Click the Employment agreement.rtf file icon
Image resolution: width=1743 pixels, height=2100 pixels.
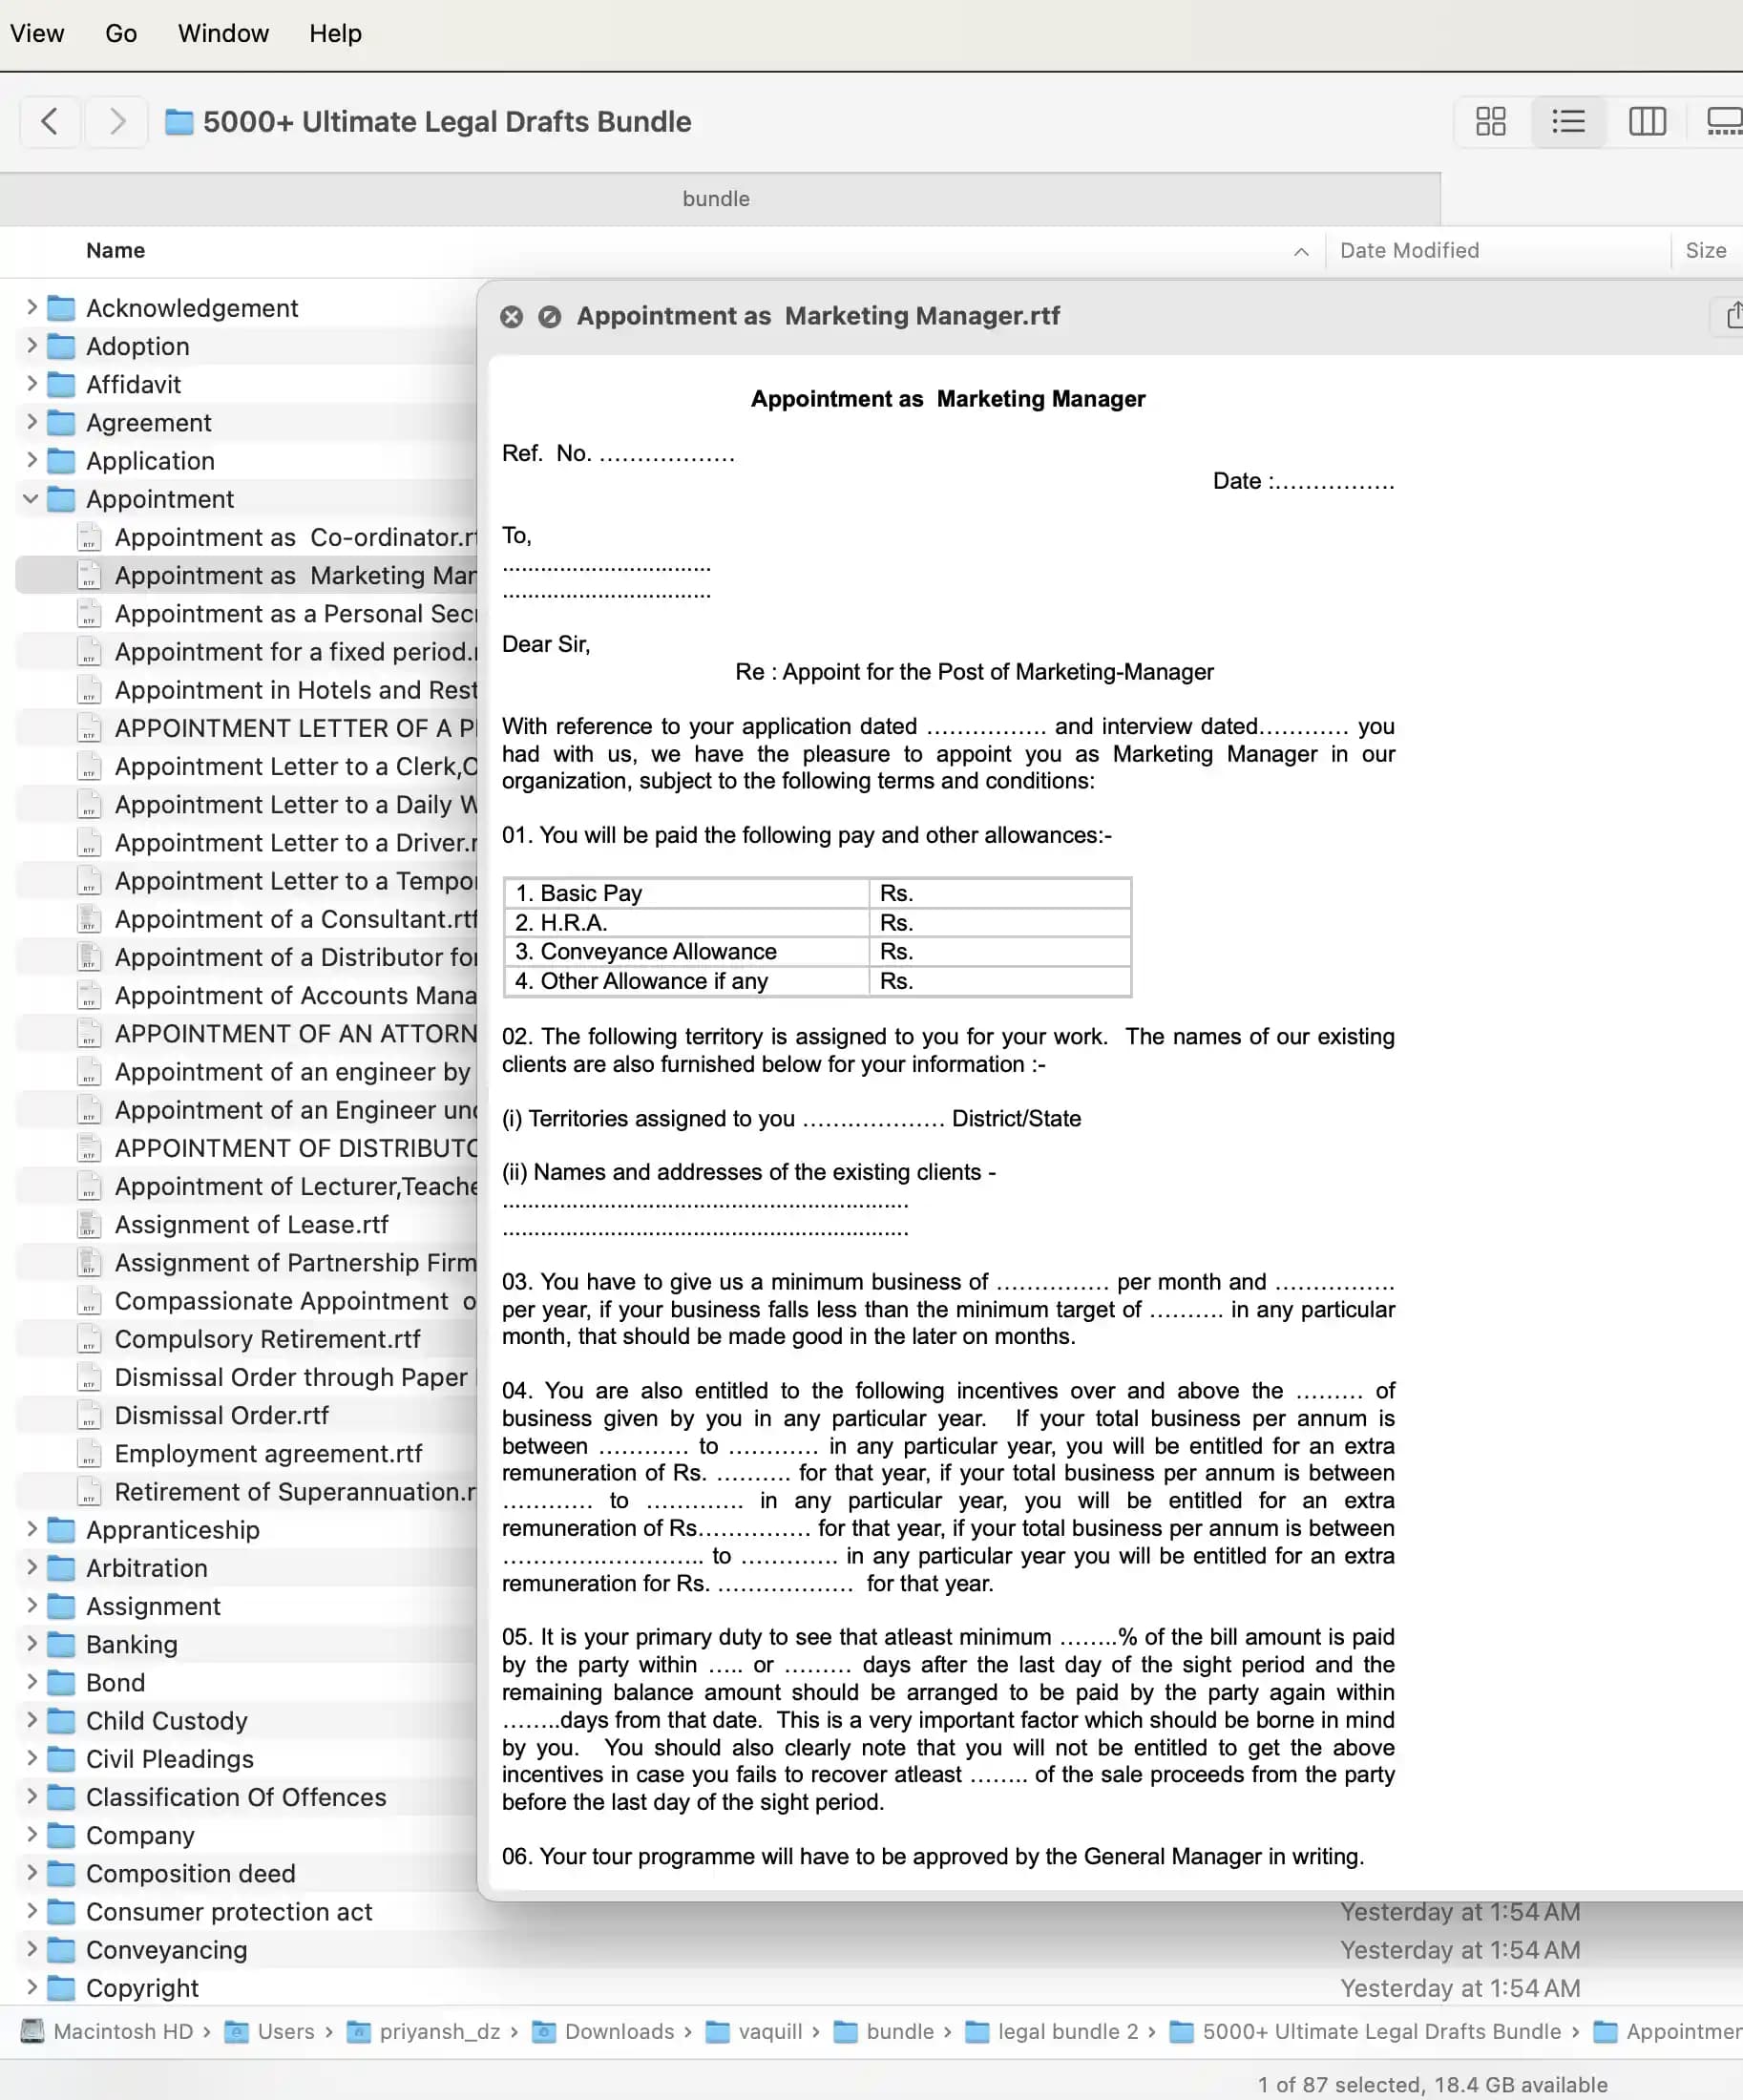(89, 1453)
